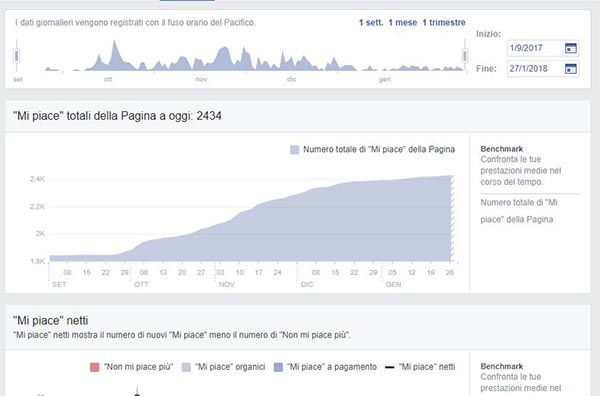
Task: Toggle the "Mi piace" a pagamento legend swatch
Action: tap(278, 367)
